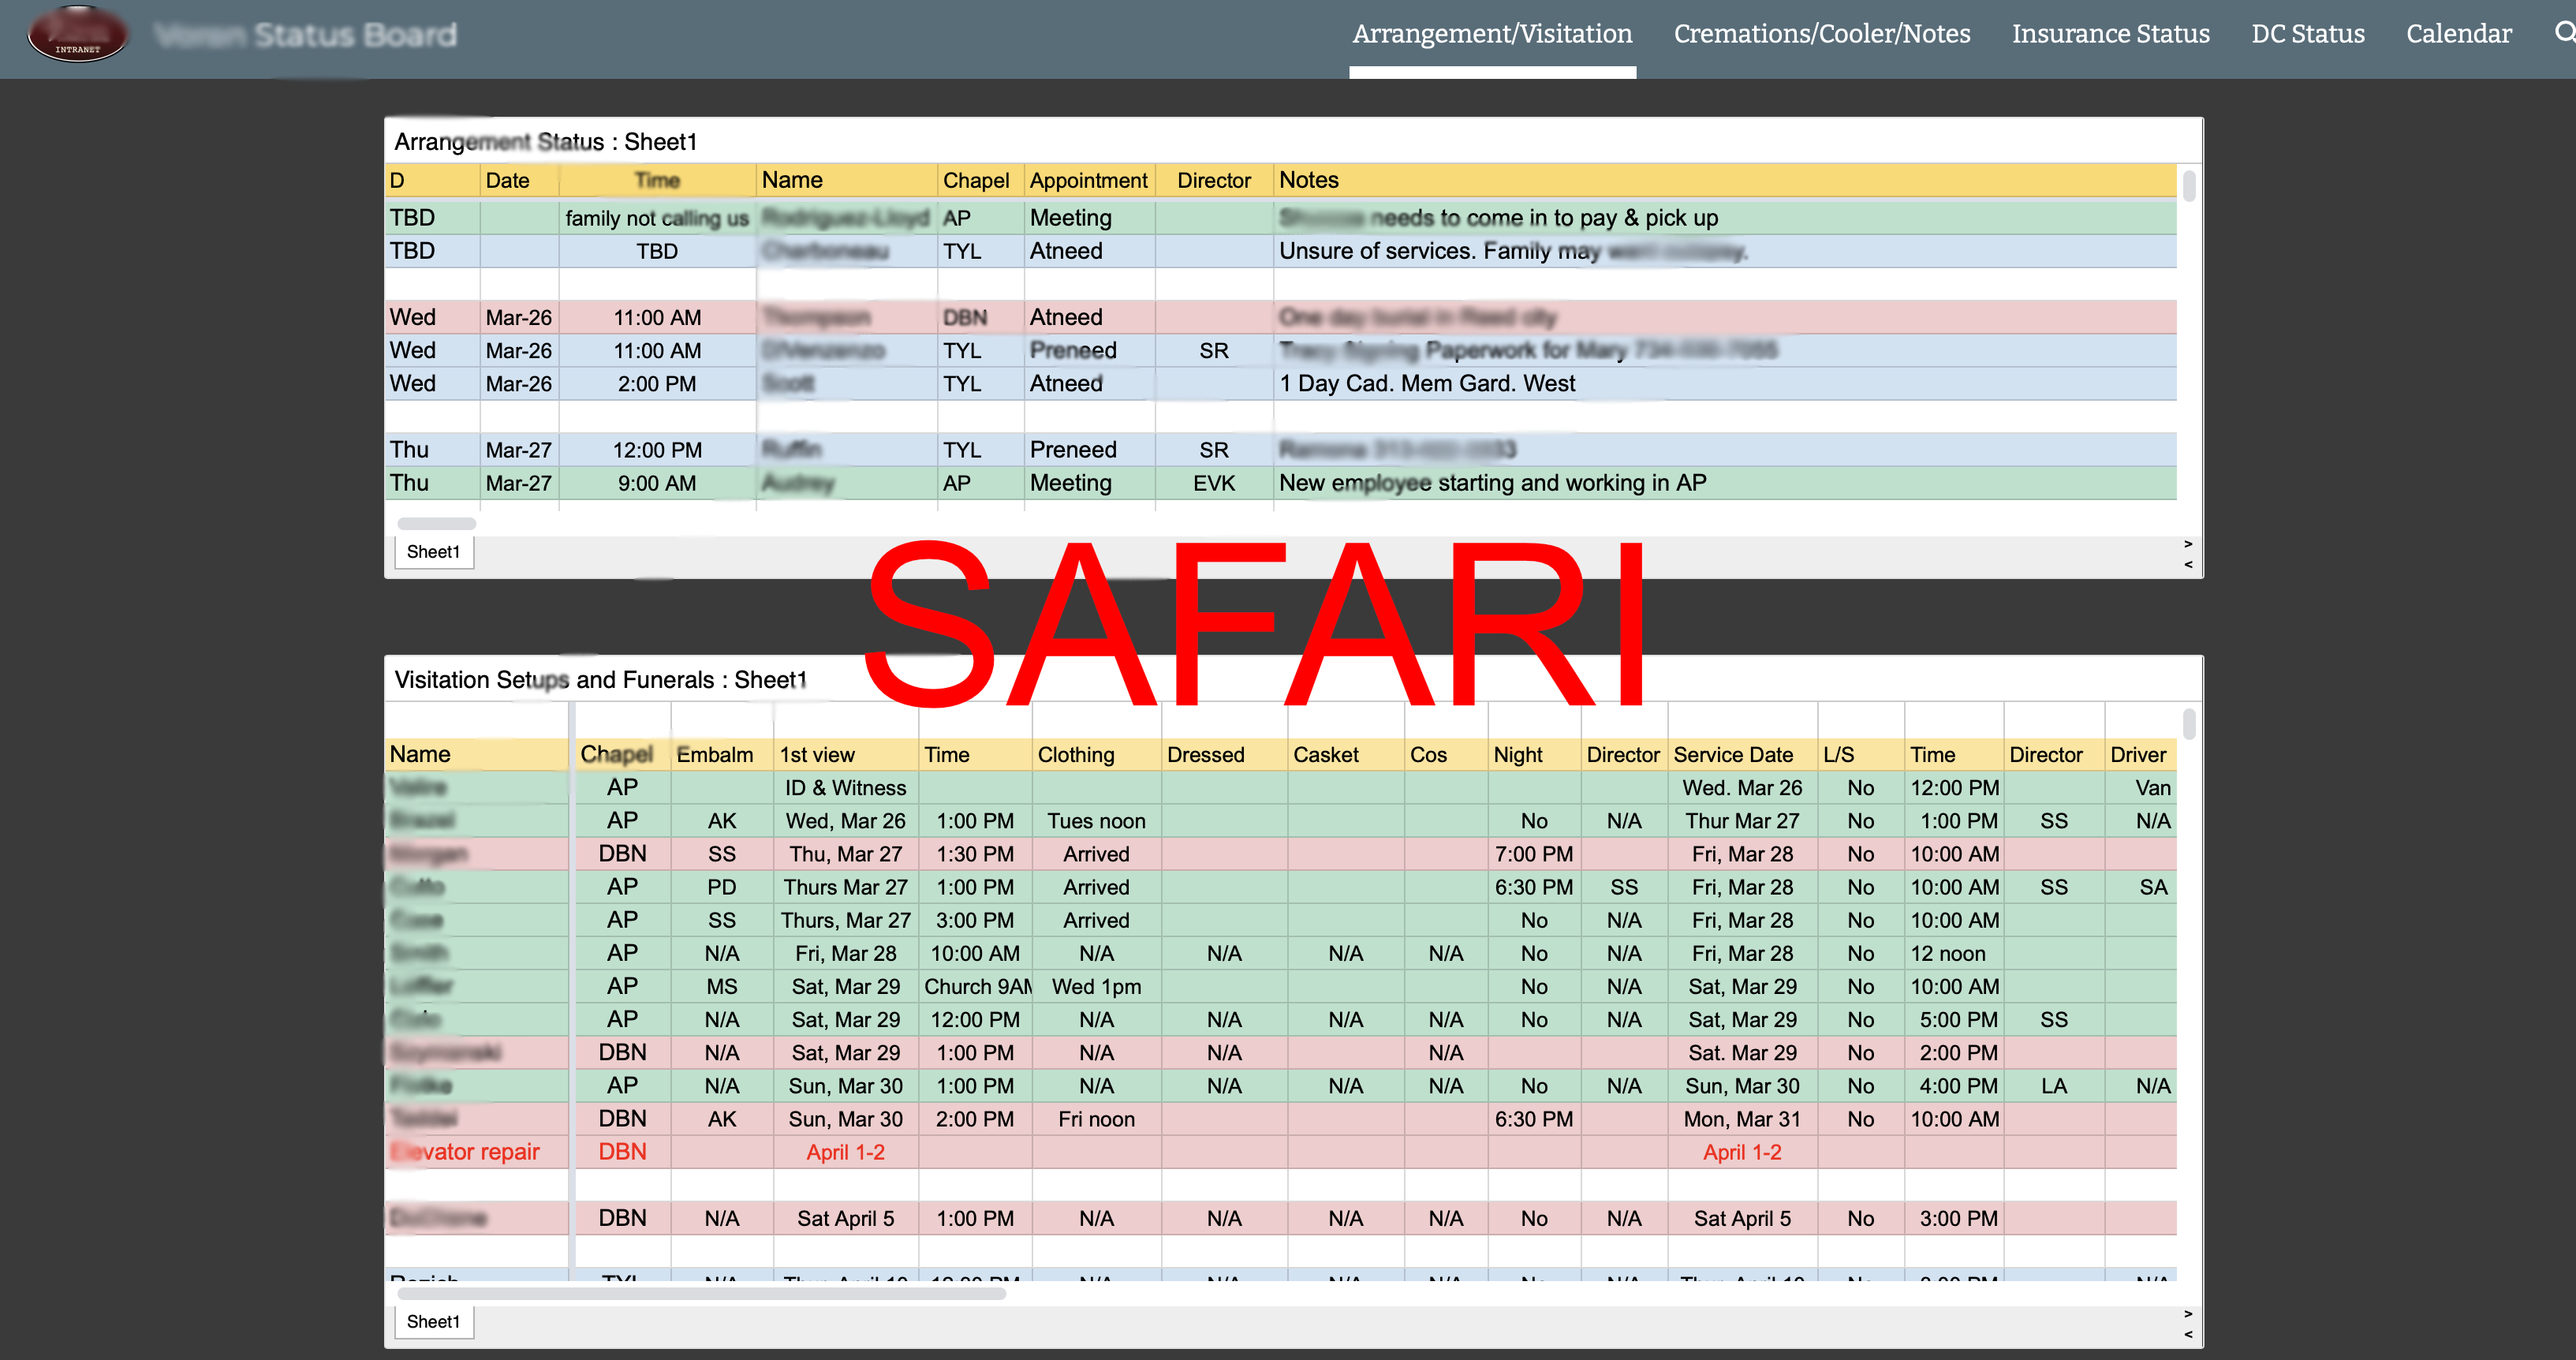The width and height of the screenshot is (2576, 1360).
Task: Click the 'Tues noon' clothing cell
Action: click(x=1096, y=821)
